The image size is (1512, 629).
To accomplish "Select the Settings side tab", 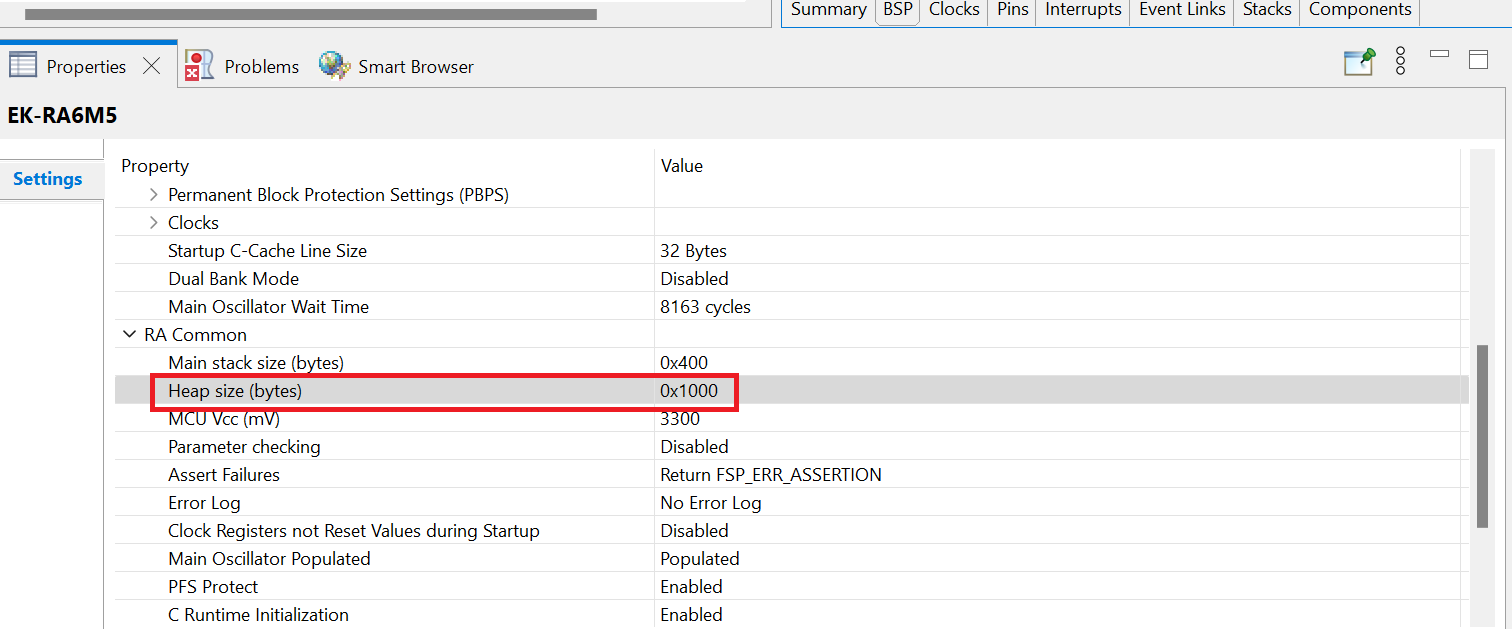I will pyautogui.click(x=47, y=179).
